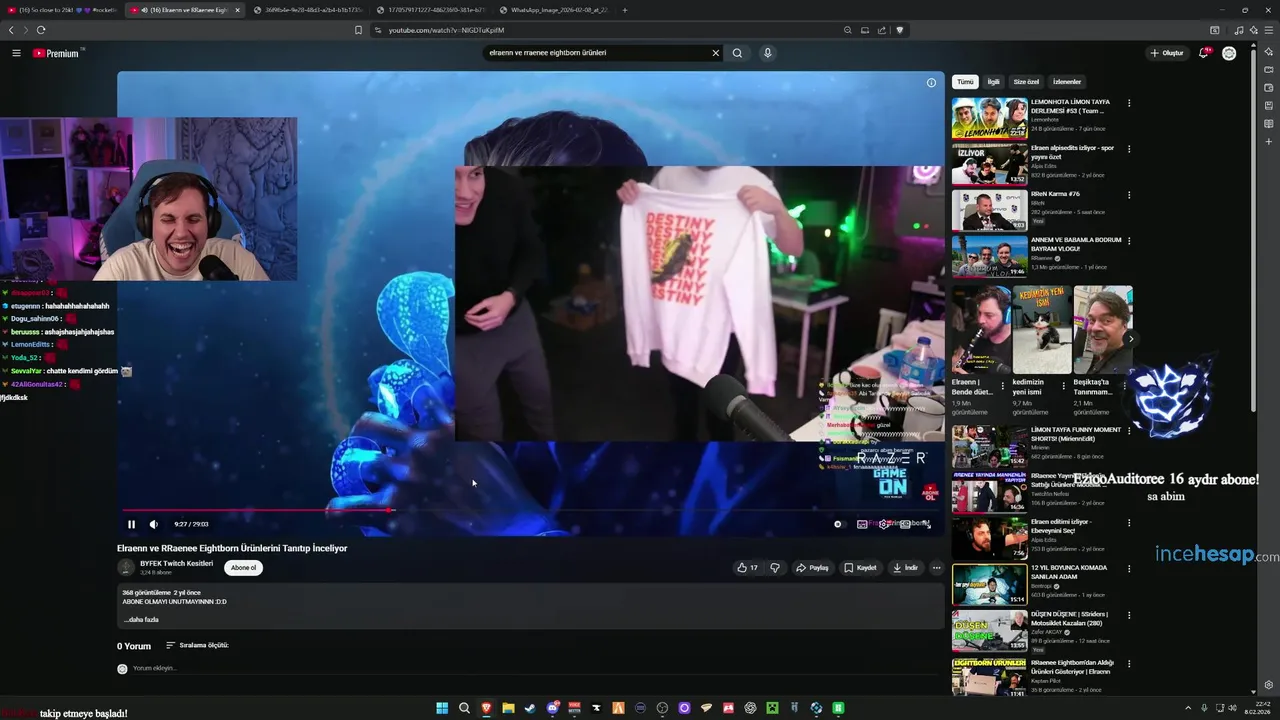Viewport: 1280px width, 720px height.
Task: Open options for 12 YIL BOYUNCA KOMADA video
Action: 1129,569
